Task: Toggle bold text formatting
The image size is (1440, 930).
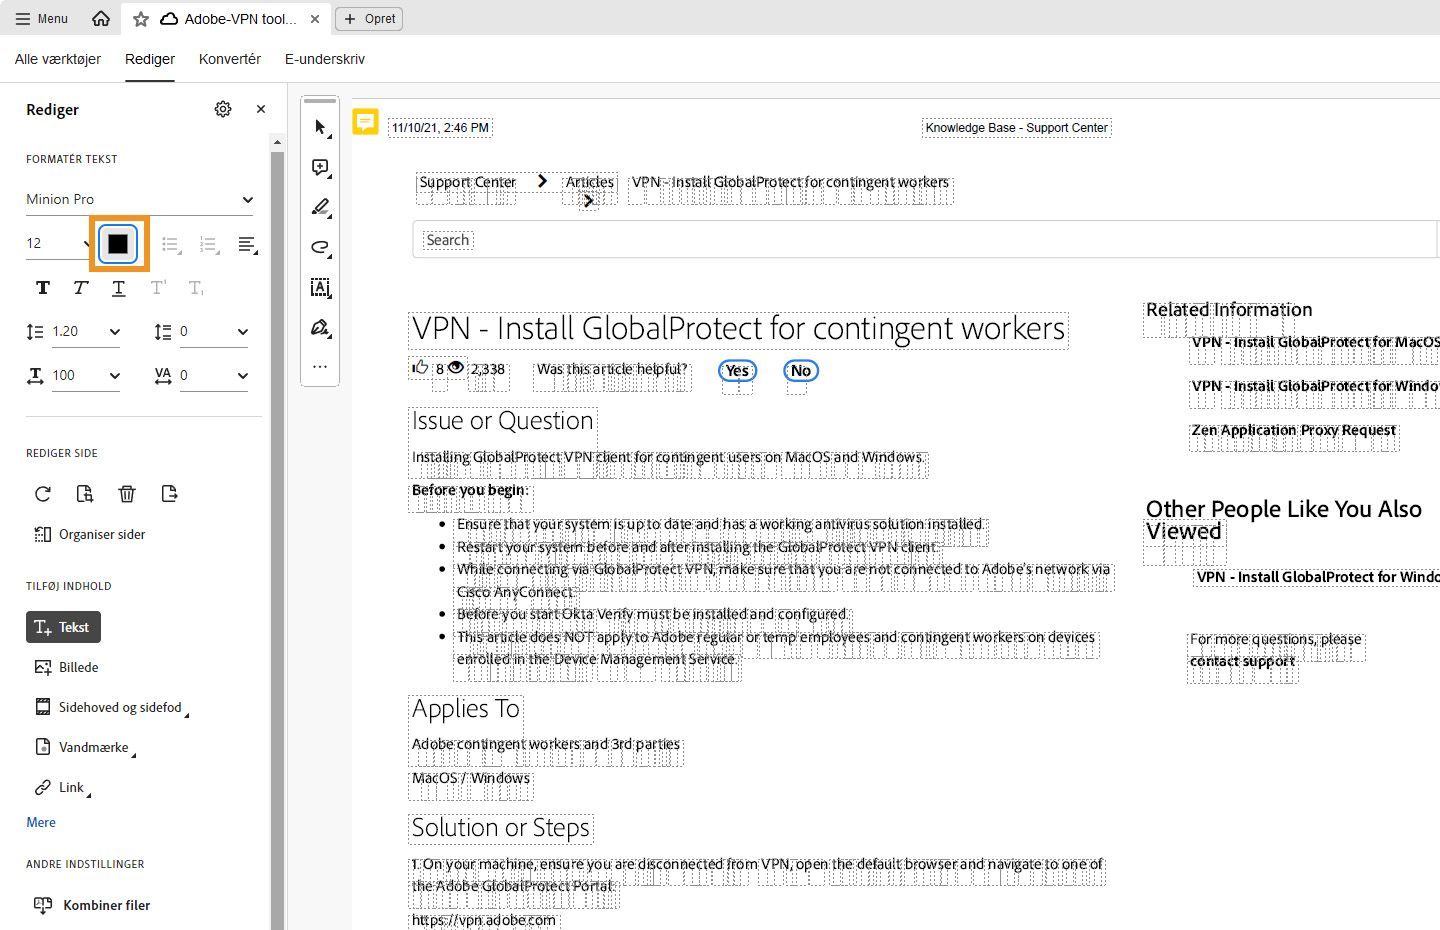Action: (x=42, y=288)
